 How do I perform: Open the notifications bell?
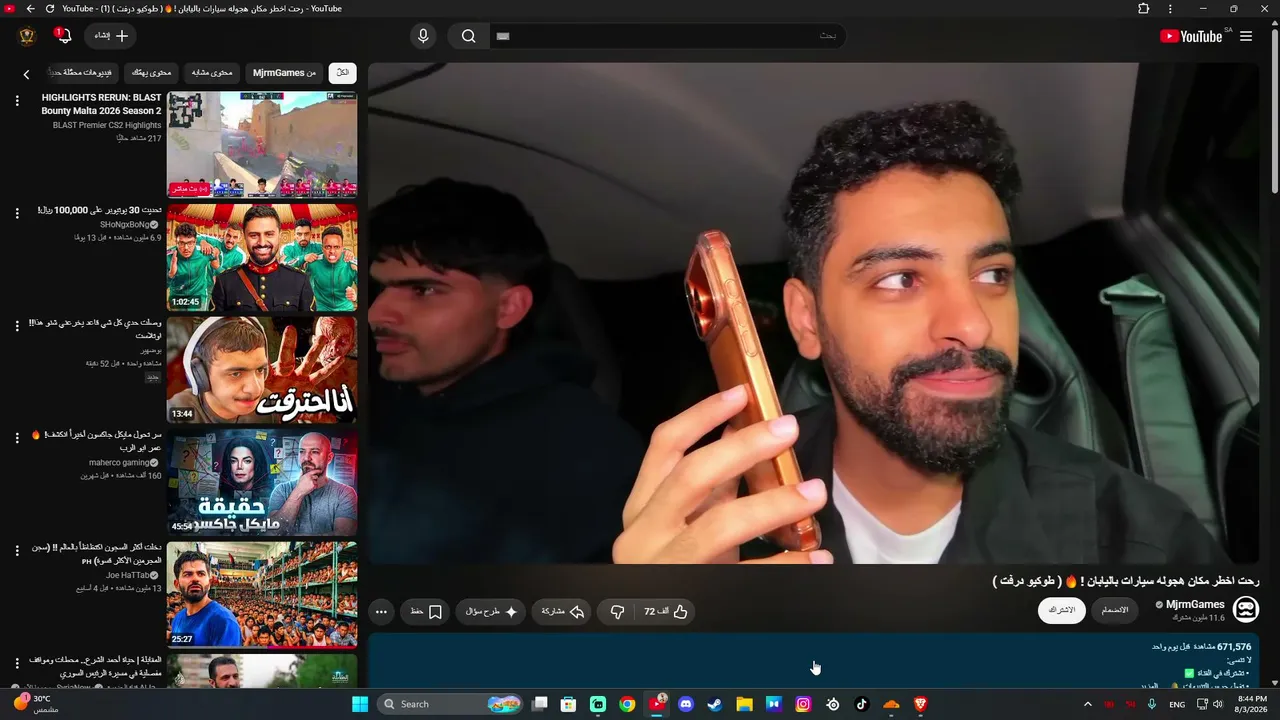[x=63, y=36]
